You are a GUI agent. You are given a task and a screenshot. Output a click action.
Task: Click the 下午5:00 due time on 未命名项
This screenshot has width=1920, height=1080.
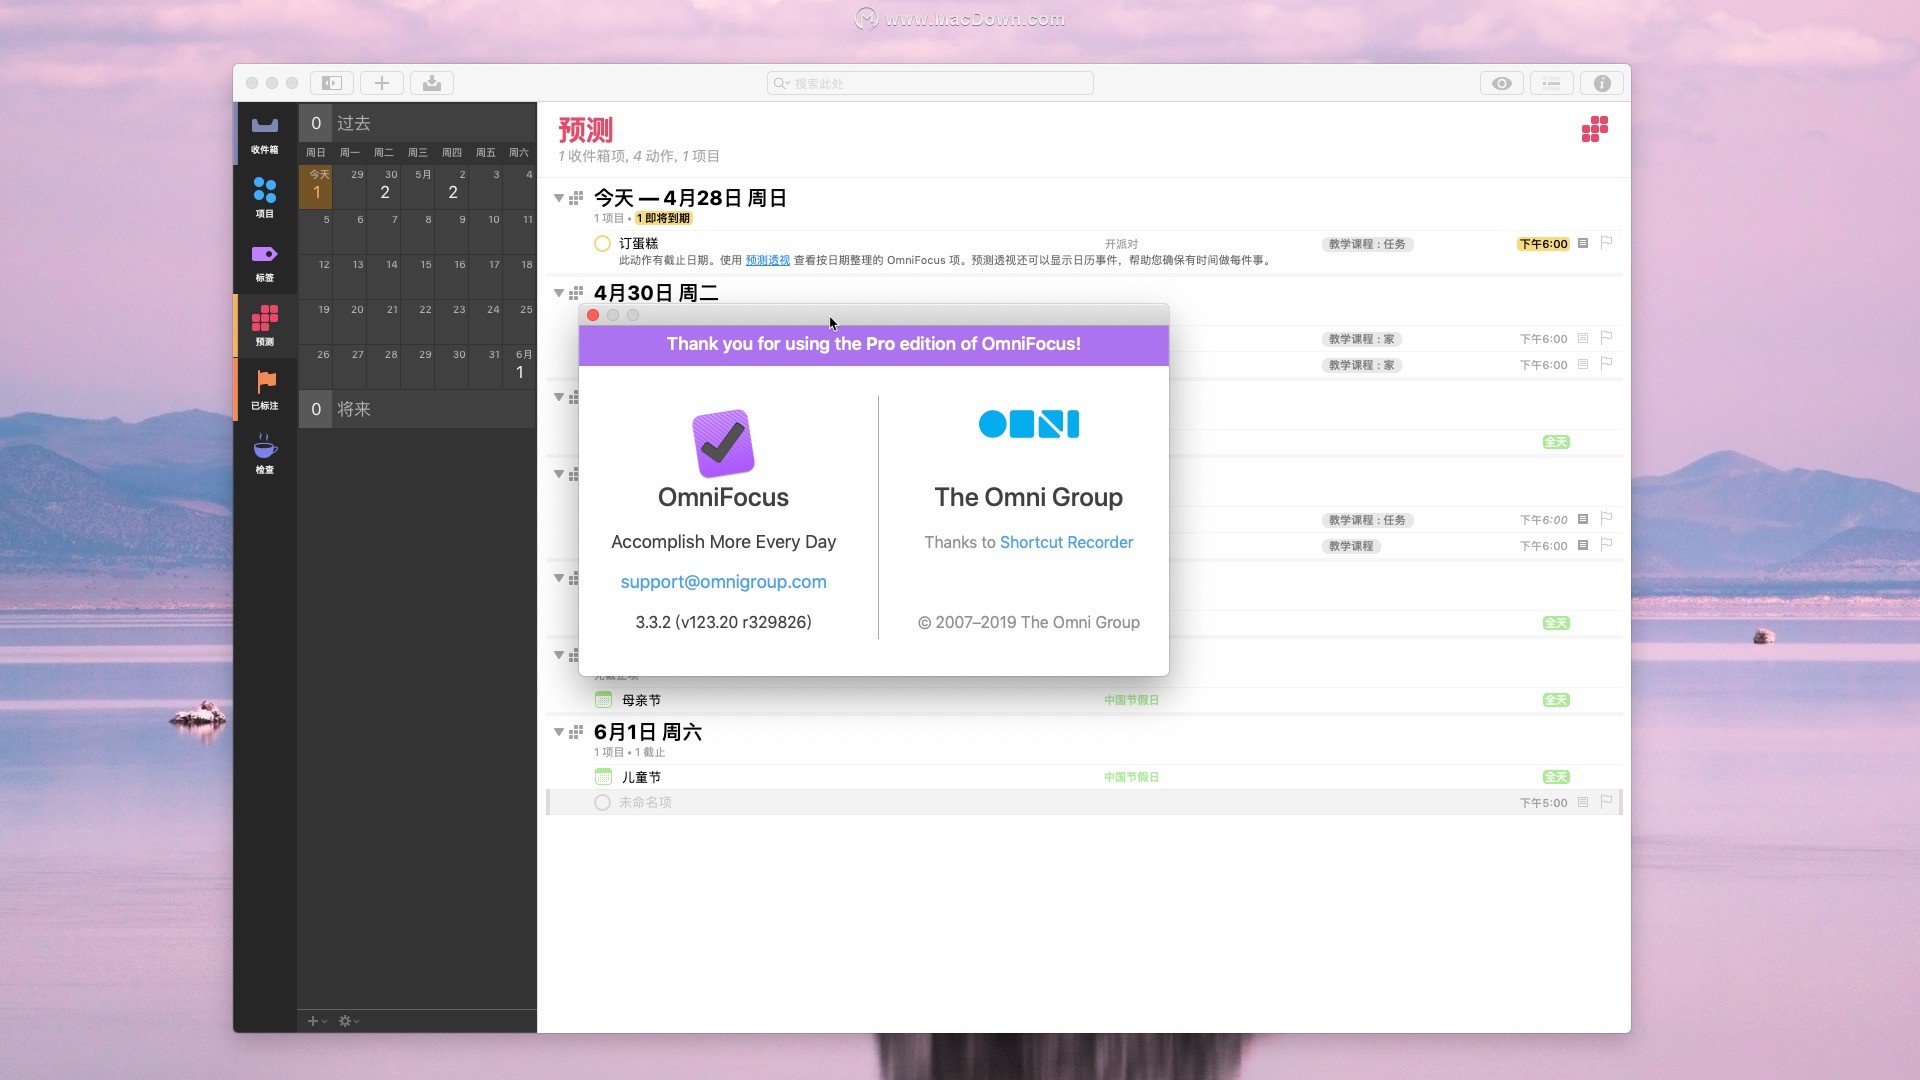1543,803
